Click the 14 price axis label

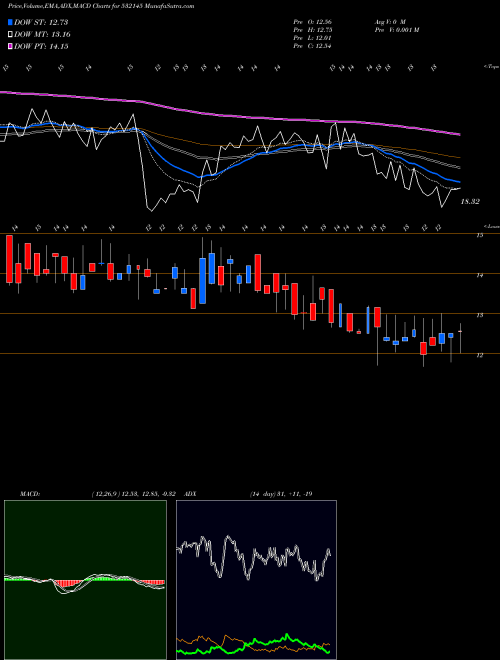[479, 276]
